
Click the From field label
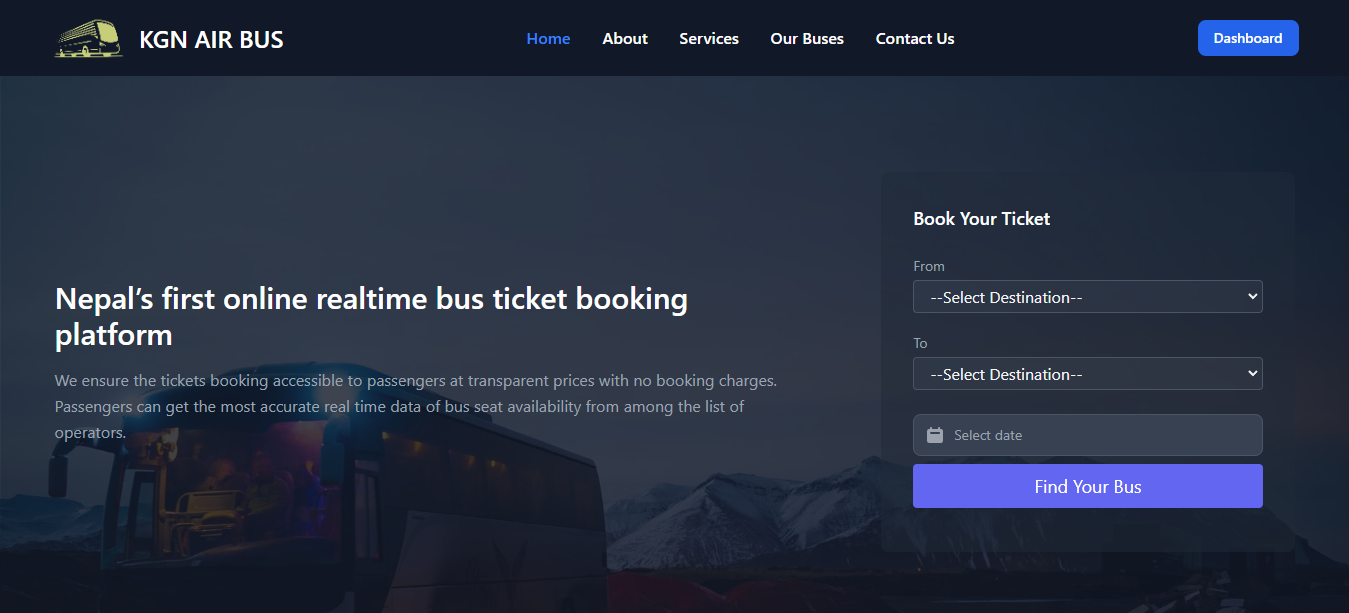[x=929, y=266]
